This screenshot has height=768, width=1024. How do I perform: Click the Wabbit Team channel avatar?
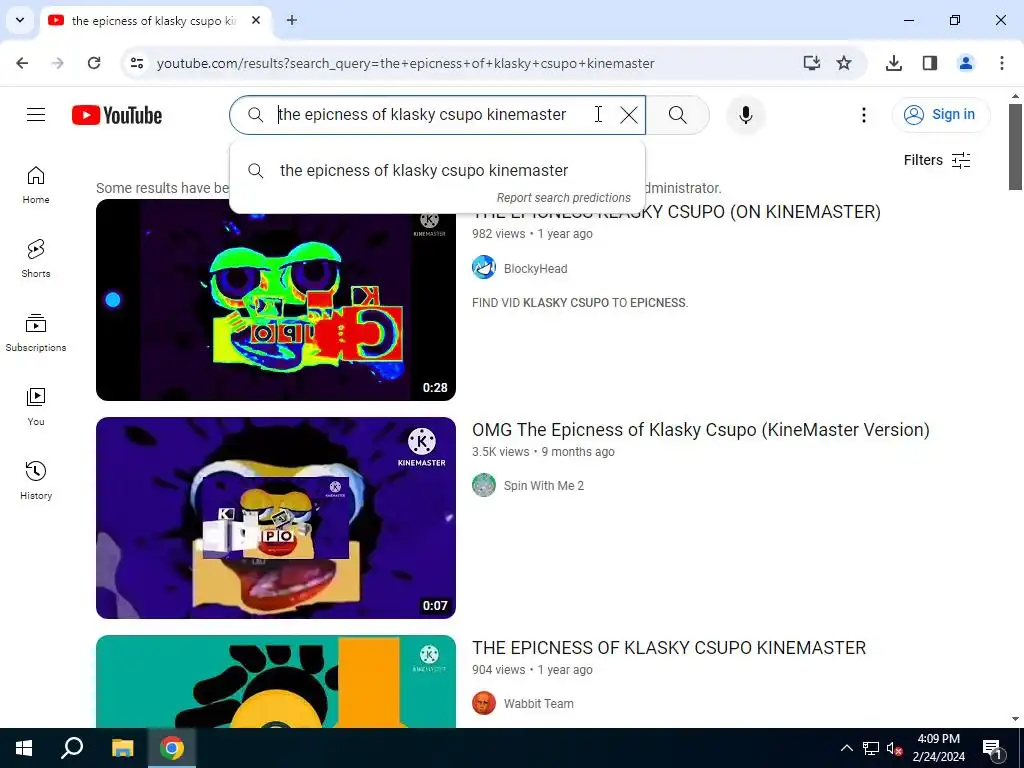click(484, 703)
